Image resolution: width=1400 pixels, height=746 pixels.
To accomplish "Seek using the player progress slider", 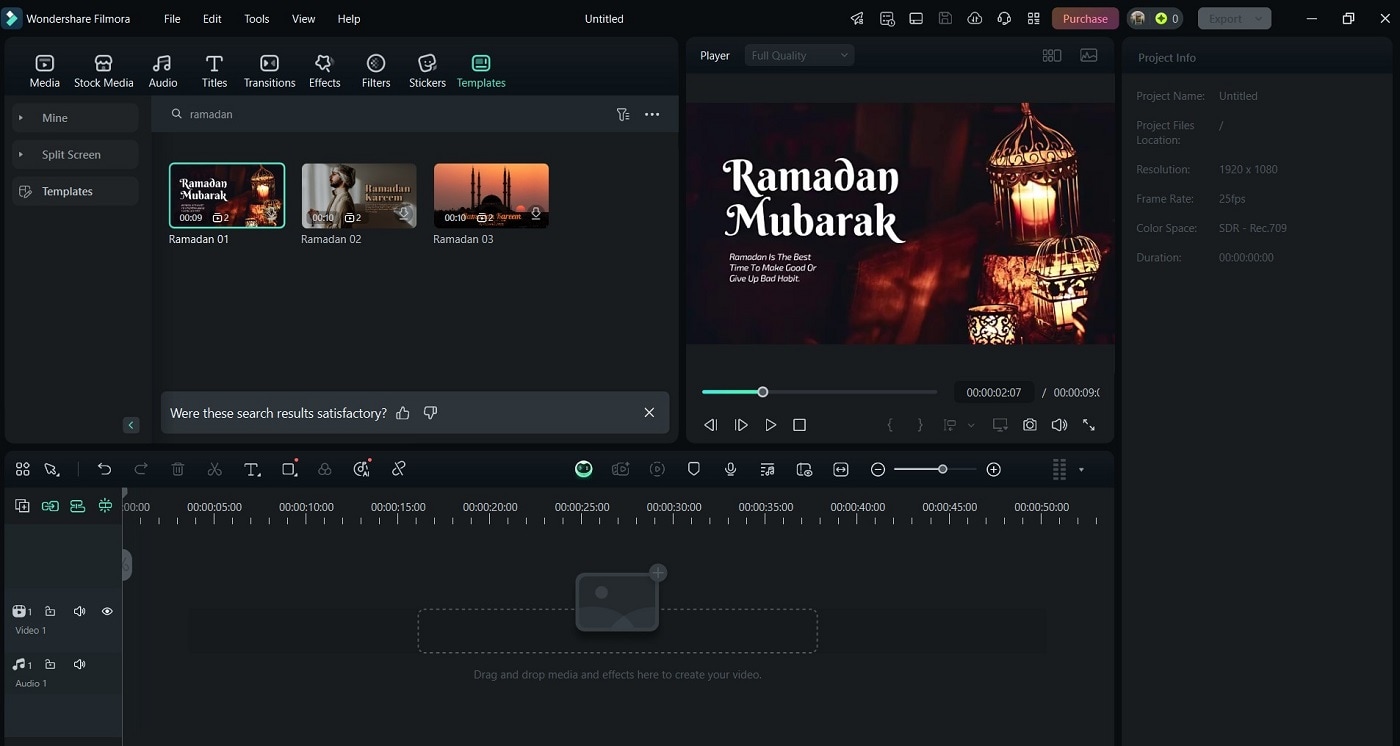I will 820,392.
